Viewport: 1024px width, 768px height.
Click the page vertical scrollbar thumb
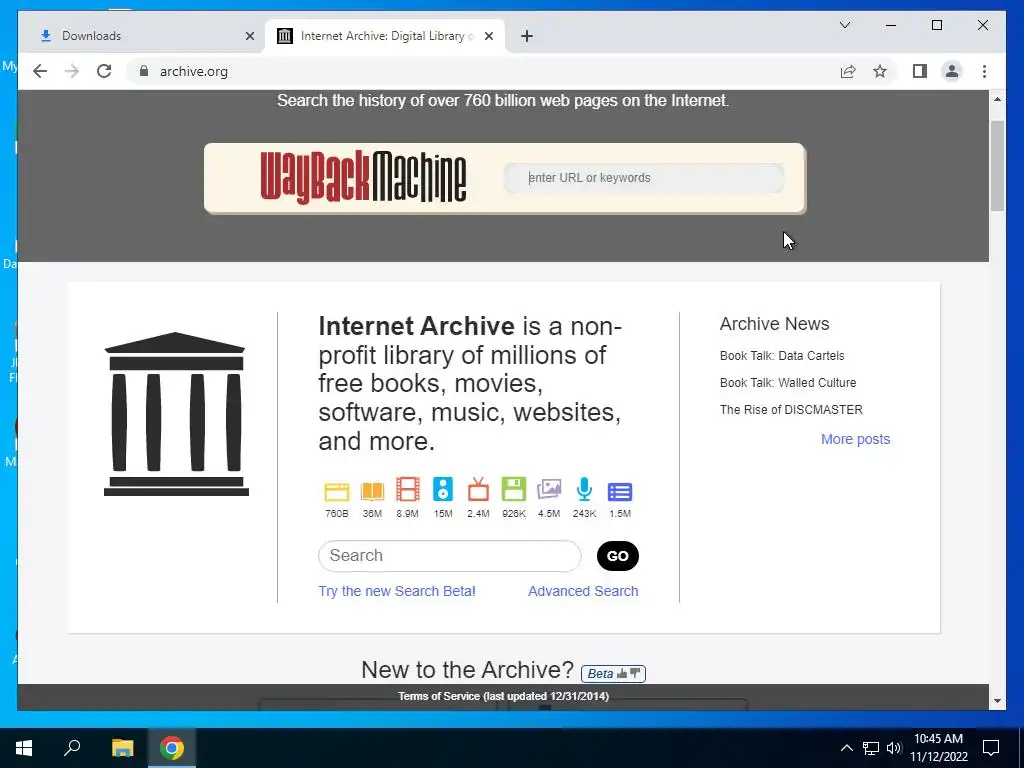pos(997,166)
